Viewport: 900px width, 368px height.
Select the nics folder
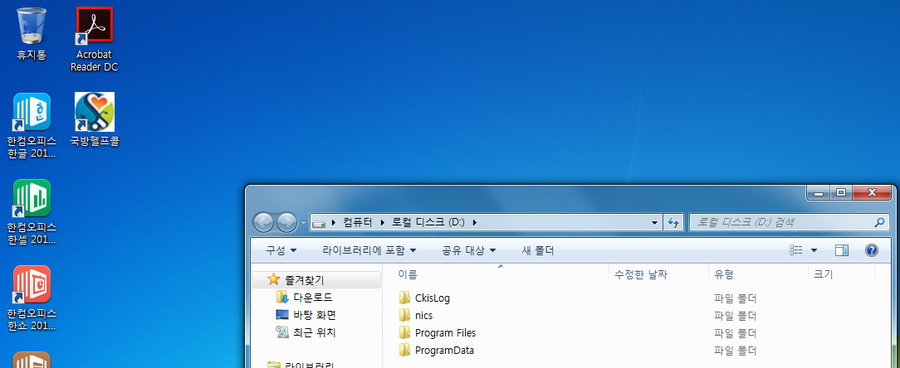424,316
